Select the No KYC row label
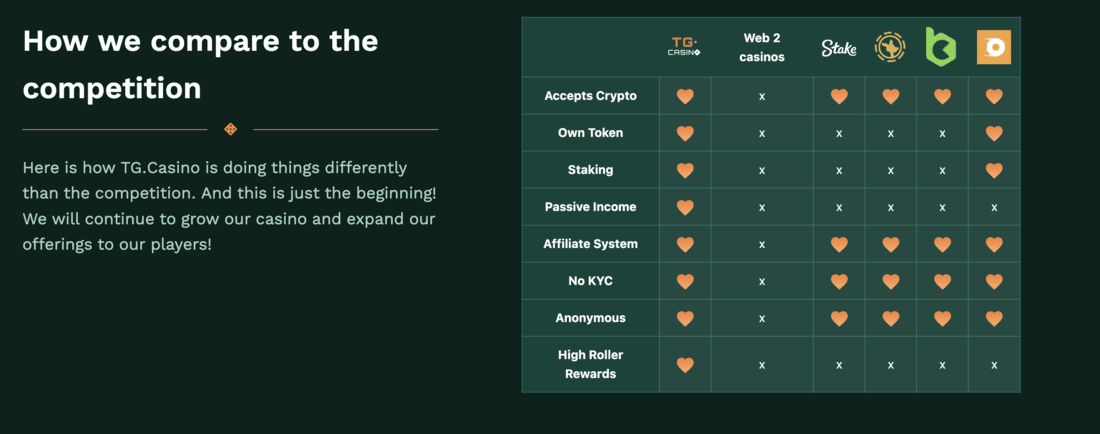This screenshot has width=1100, height=434. click(x=591, y=281)
